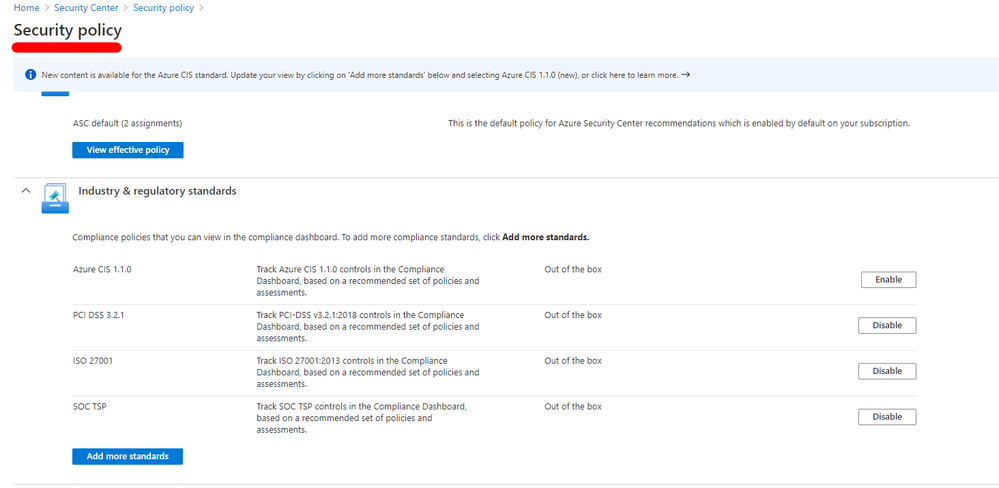Click Out of the box in Azure CIS row
The height and width of the screenshot is (488, 999).
click(x=573, y=269)
